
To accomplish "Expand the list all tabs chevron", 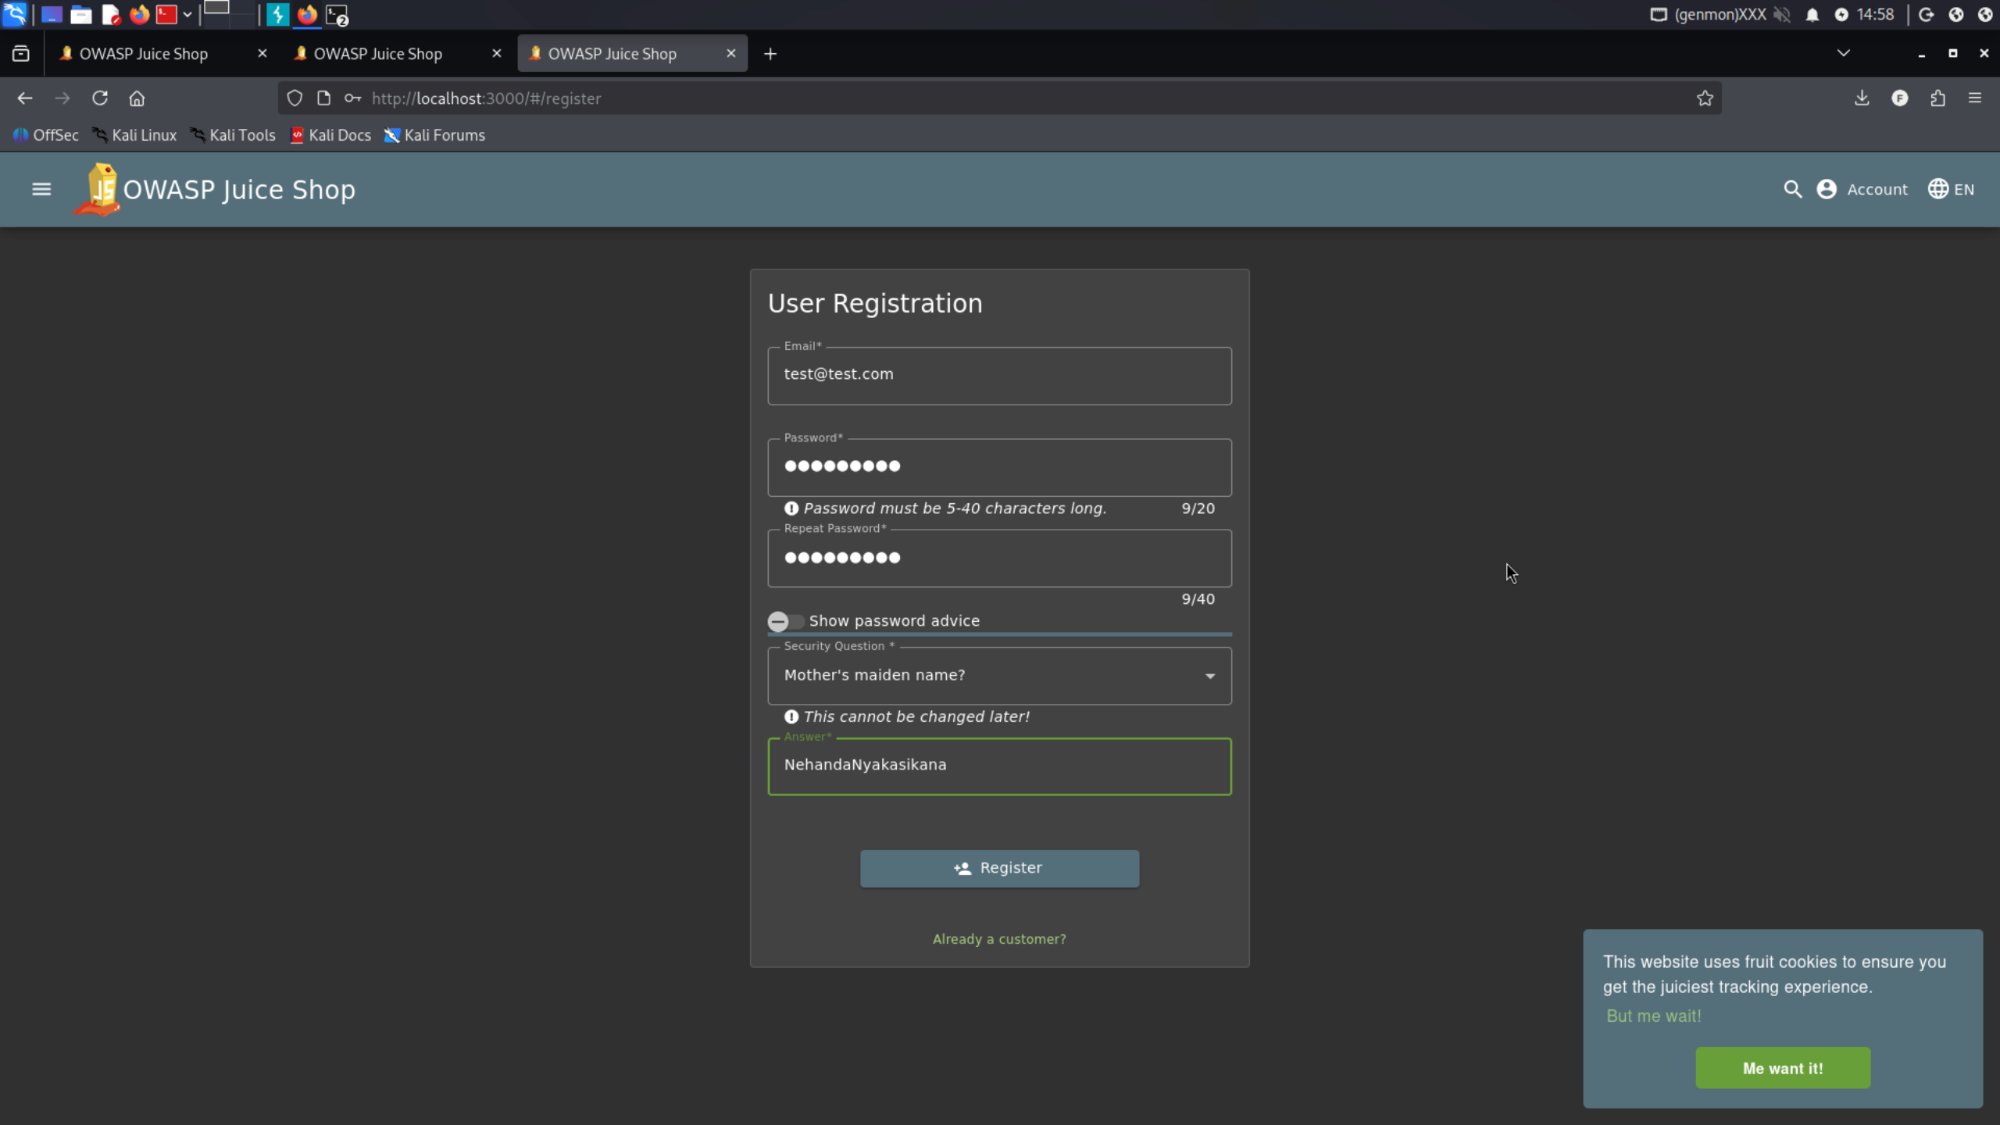I will tap(1843, 53).
